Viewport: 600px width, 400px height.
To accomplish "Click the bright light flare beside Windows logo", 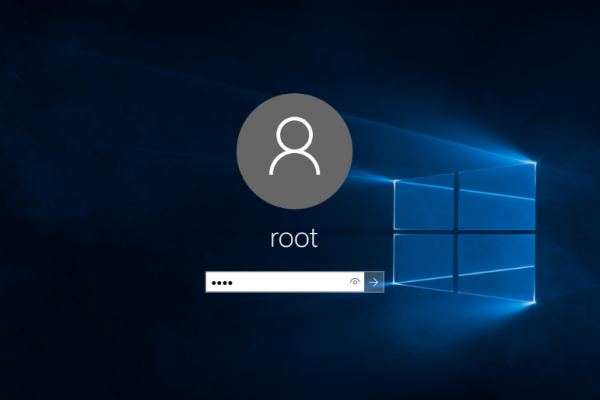I will tap(529, 160).
